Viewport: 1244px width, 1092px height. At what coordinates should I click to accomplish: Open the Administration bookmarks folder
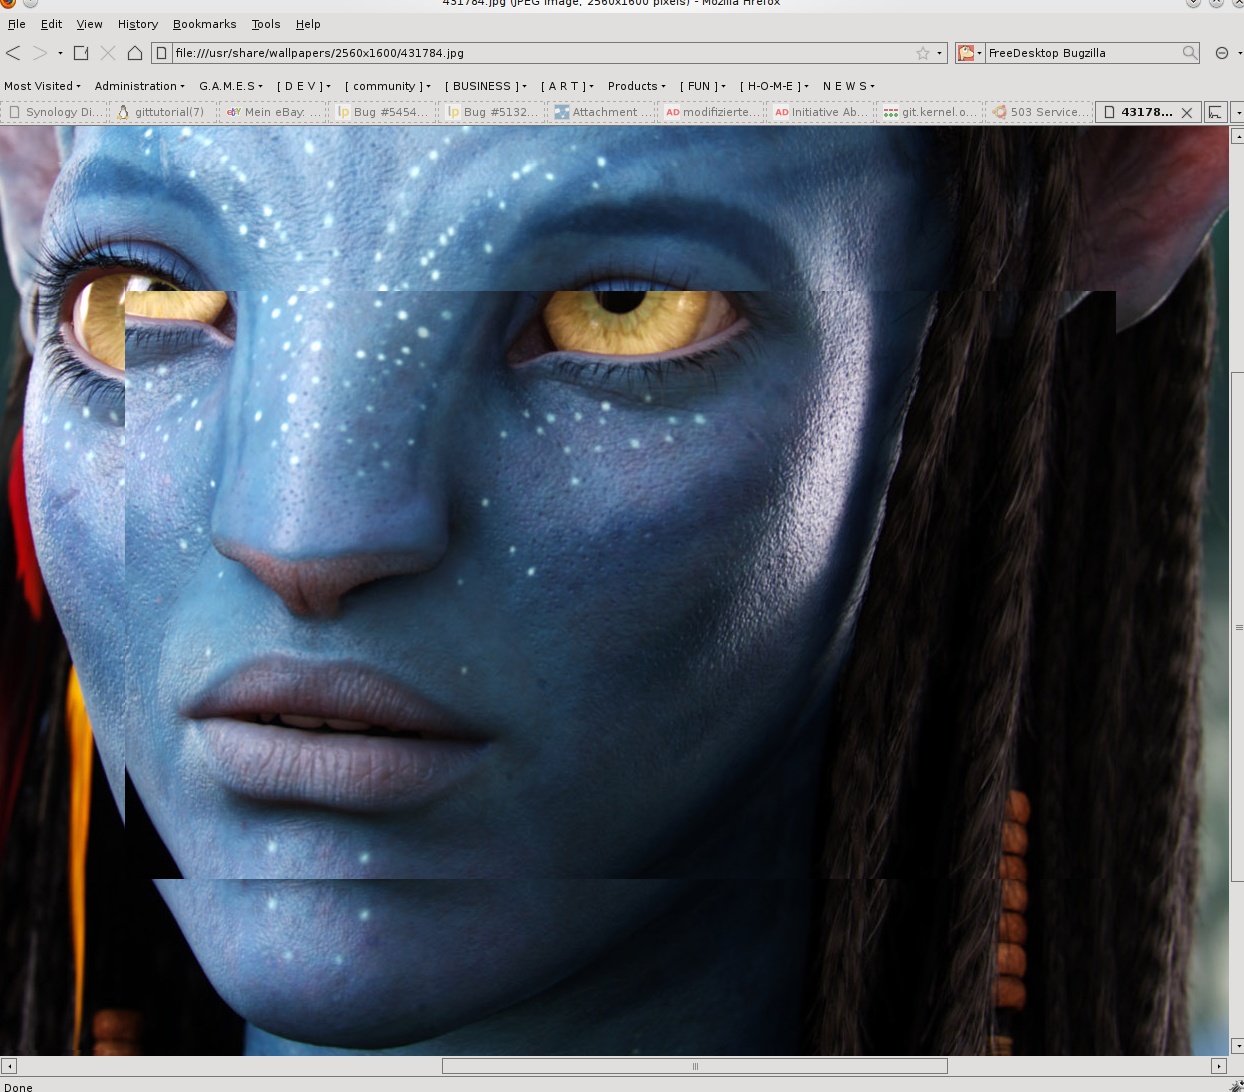(139, 86)
